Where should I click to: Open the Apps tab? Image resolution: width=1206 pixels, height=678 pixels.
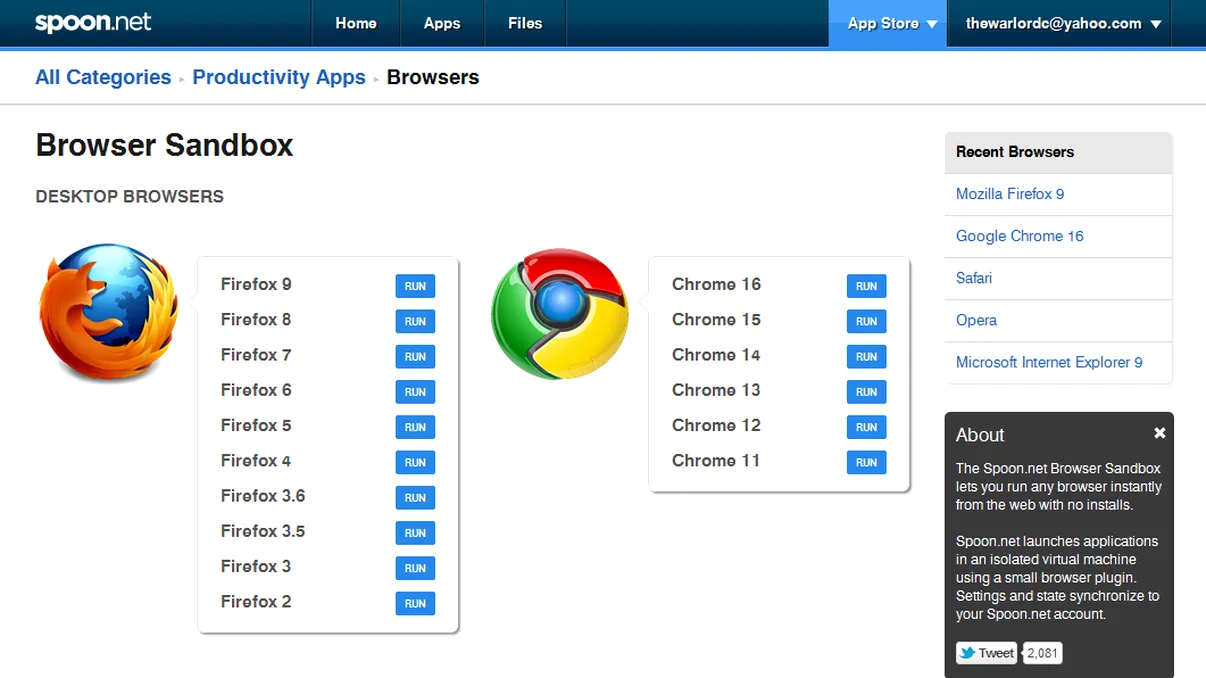tap(442, 23)
